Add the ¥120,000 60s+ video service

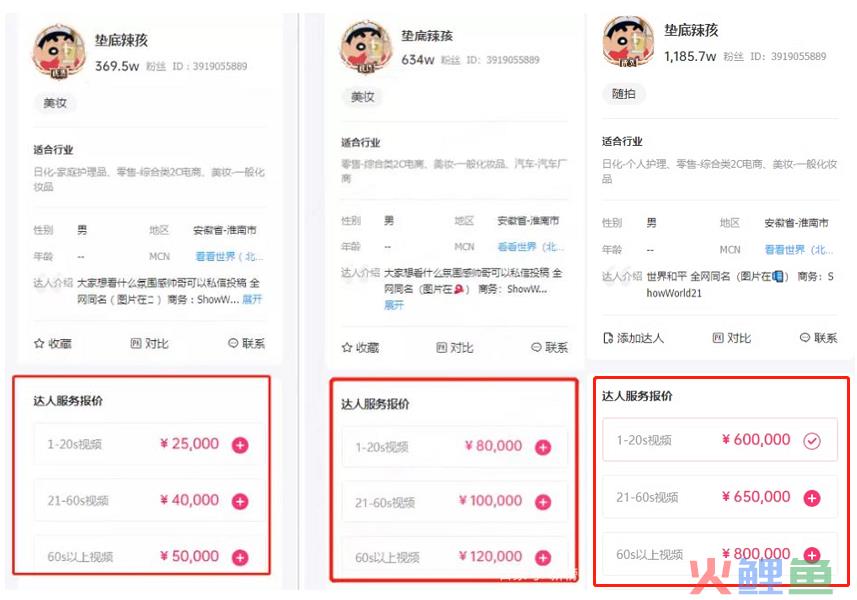(543, 558)
